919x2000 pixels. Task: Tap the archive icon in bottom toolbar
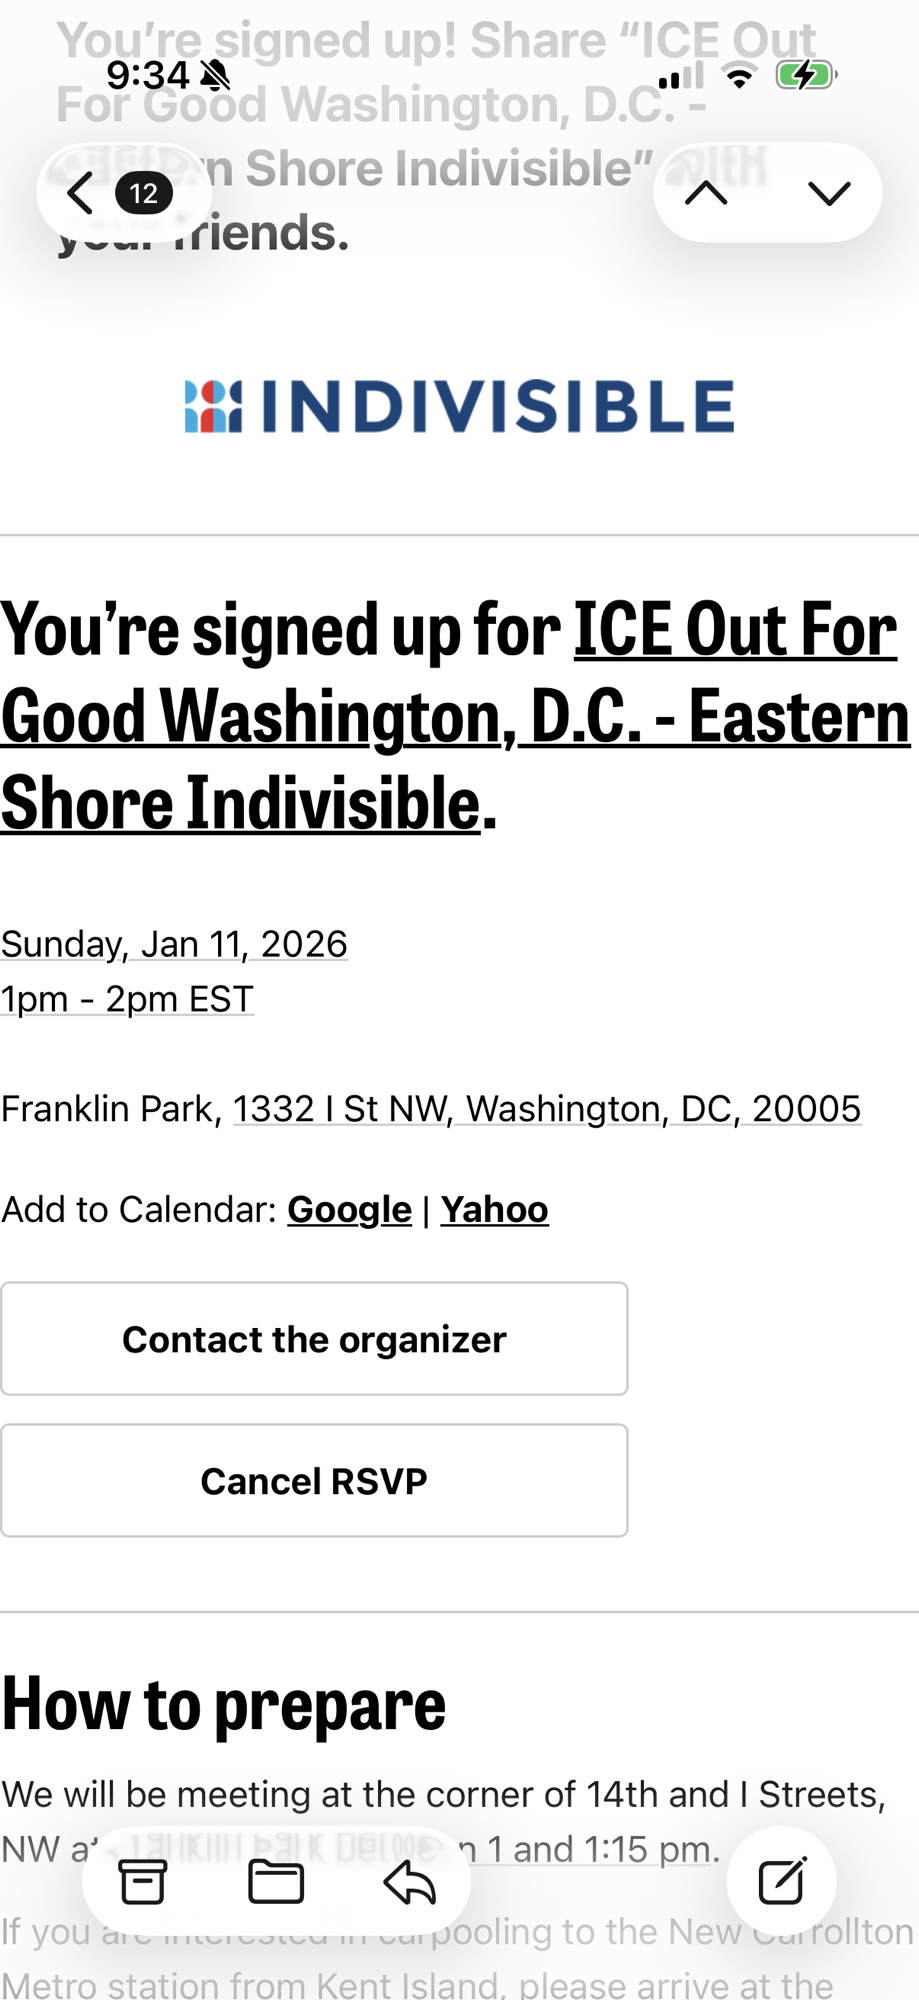[143, 1882]
